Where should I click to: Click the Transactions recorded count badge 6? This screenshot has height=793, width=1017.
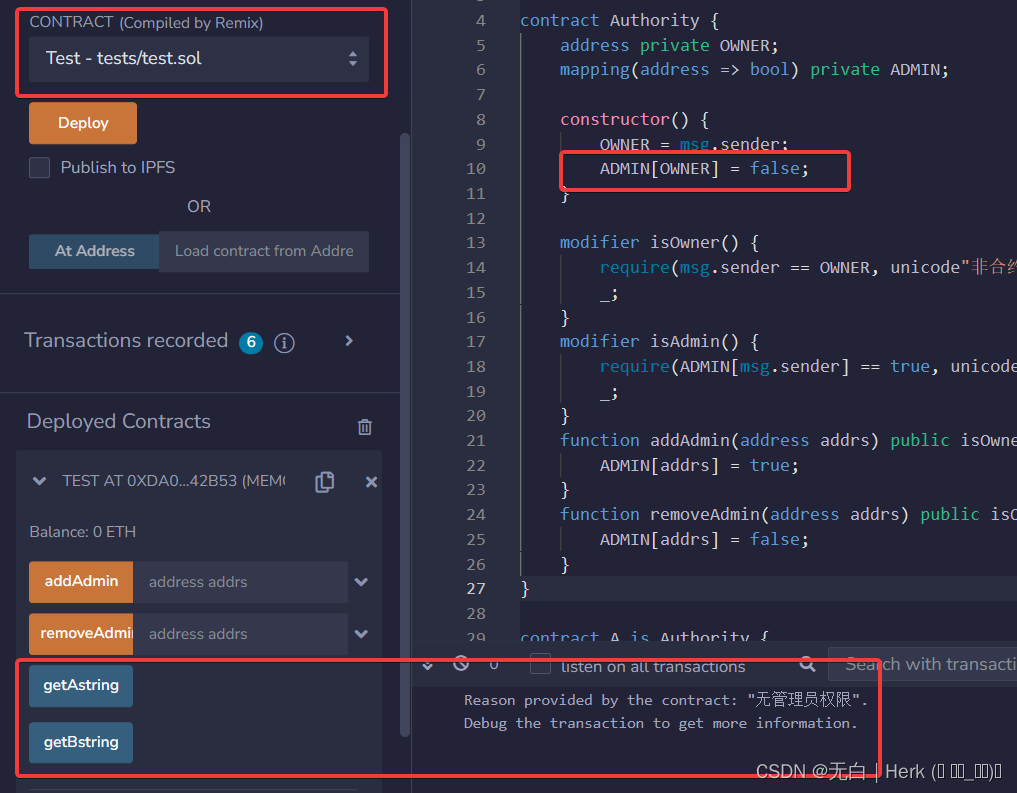click(x=251, y=342)
